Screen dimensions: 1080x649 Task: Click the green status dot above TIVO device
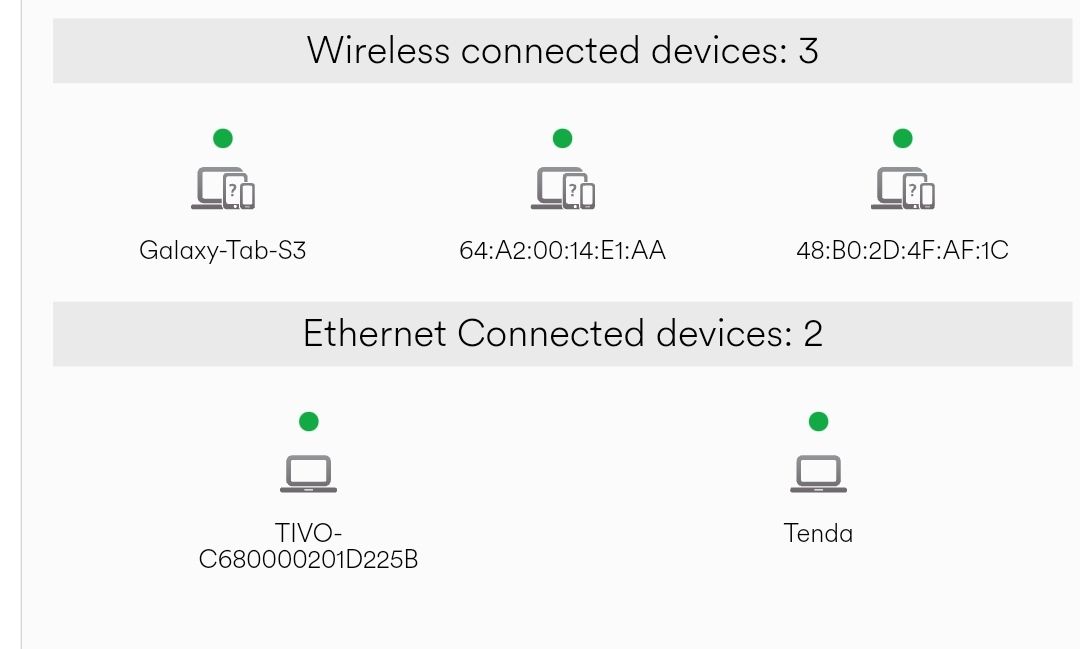click(308, 421)
